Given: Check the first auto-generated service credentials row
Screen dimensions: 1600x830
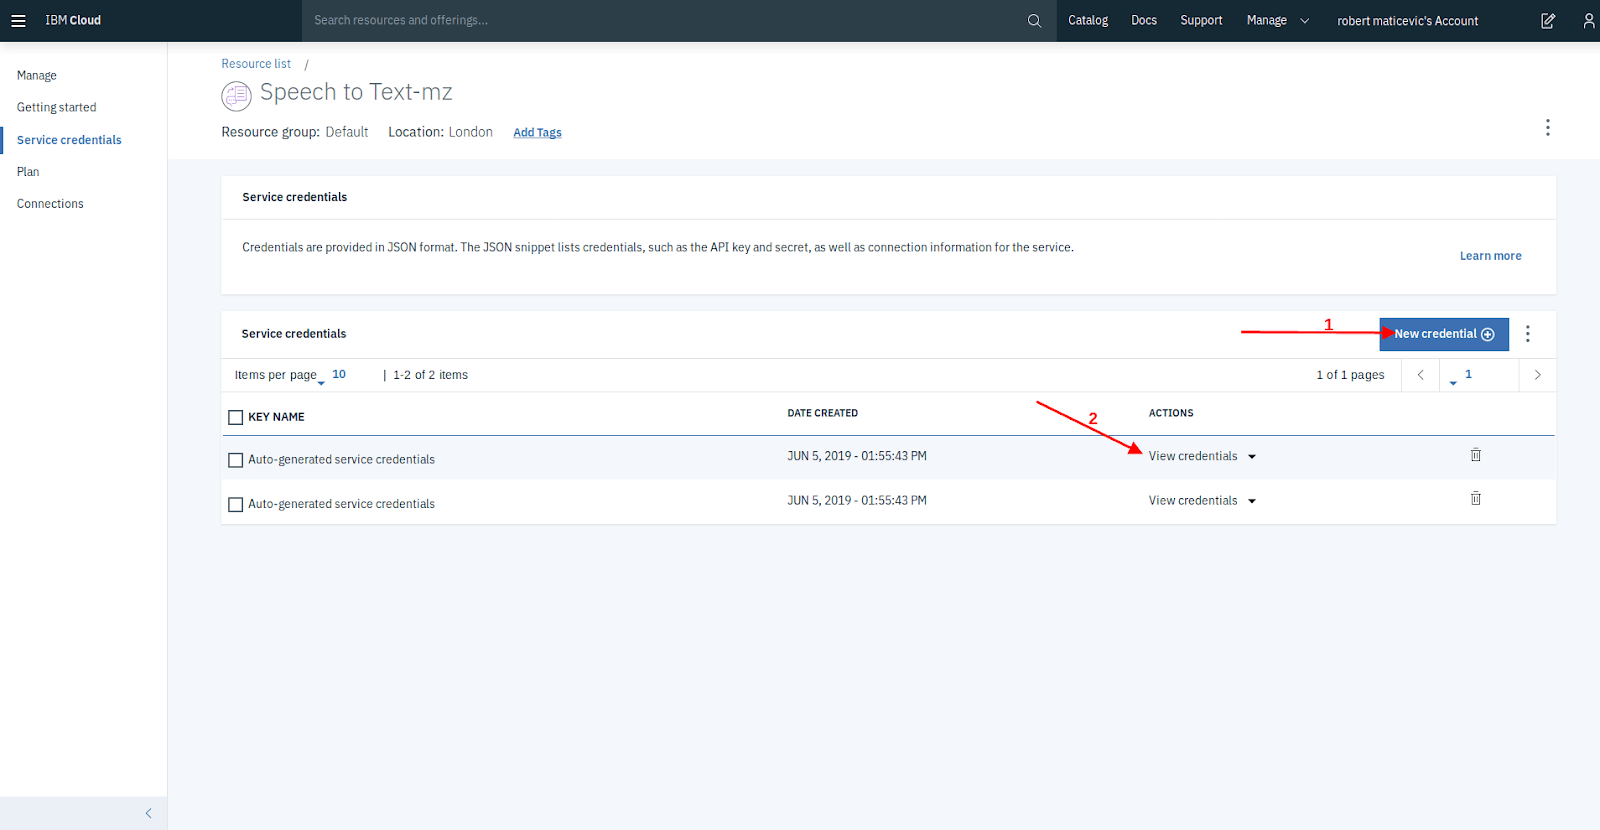Looking at the screenshot, I should coord(236,460).
